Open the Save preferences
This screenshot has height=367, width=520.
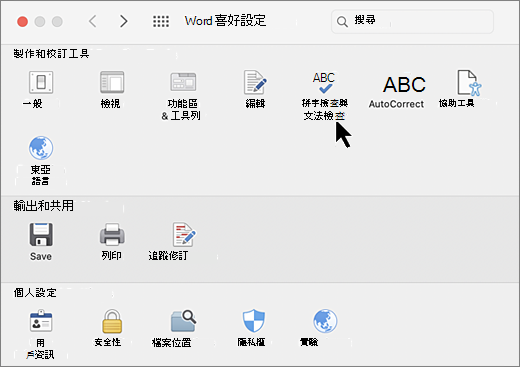click(x=41, y=234)
